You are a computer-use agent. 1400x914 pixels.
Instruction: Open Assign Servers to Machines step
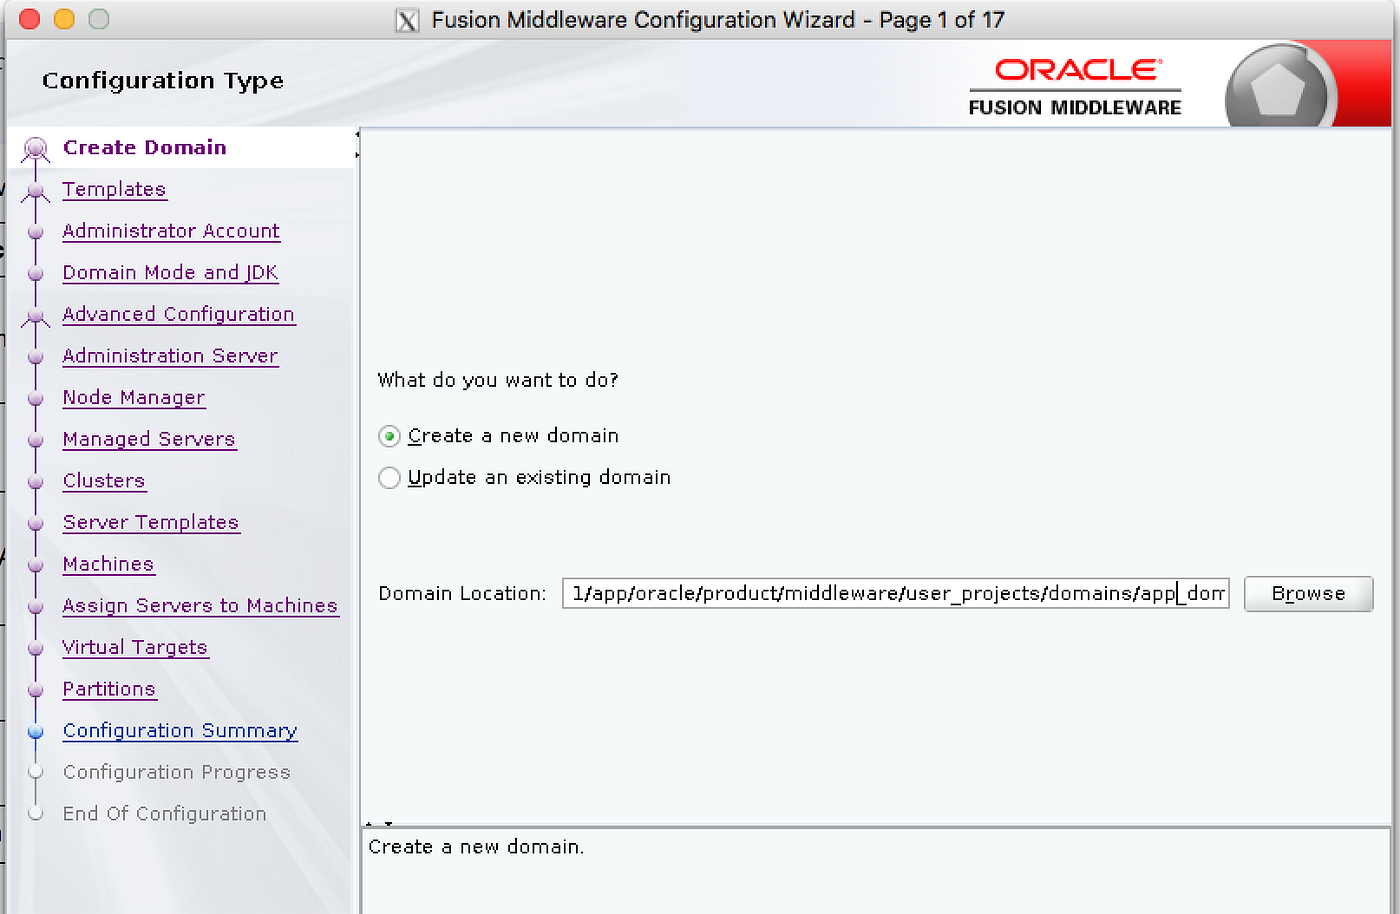200,606
